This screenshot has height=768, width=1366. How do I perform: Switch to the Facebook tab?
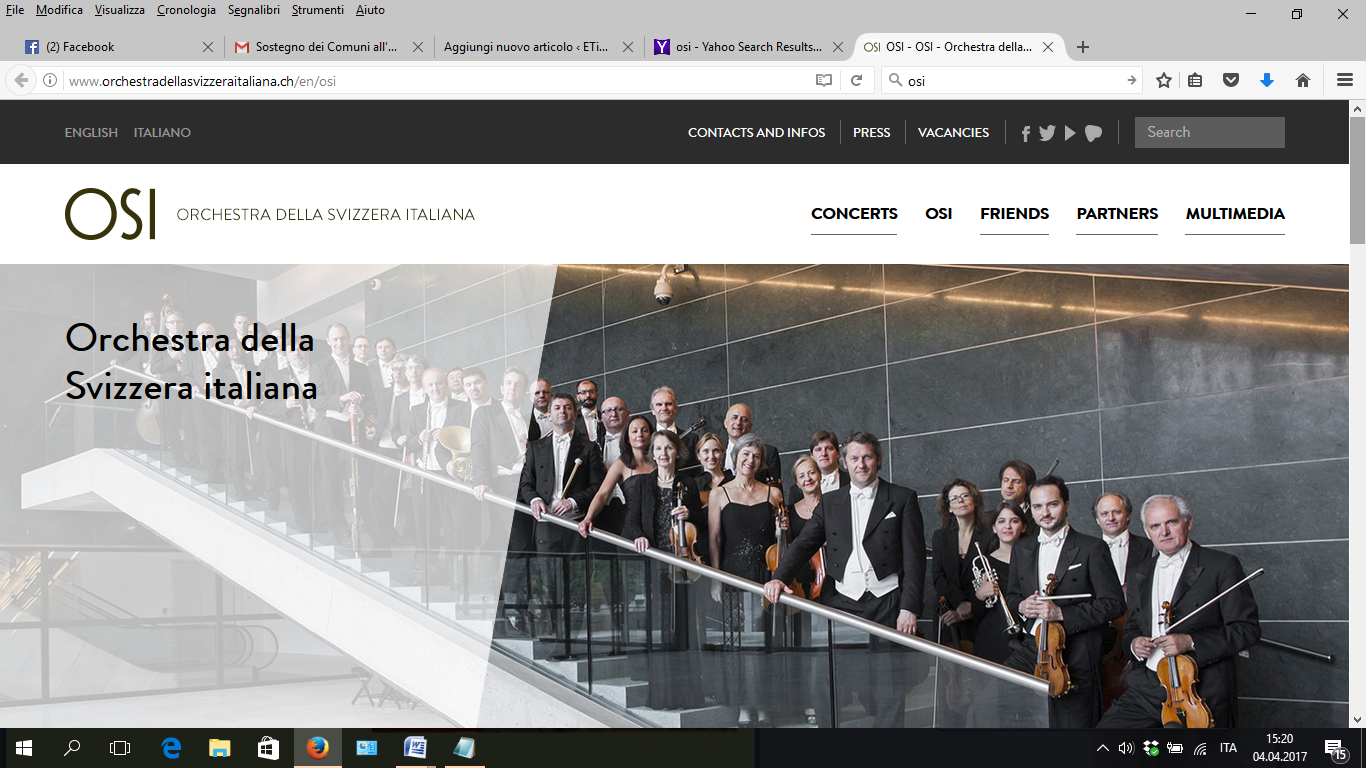coord(120,47)
